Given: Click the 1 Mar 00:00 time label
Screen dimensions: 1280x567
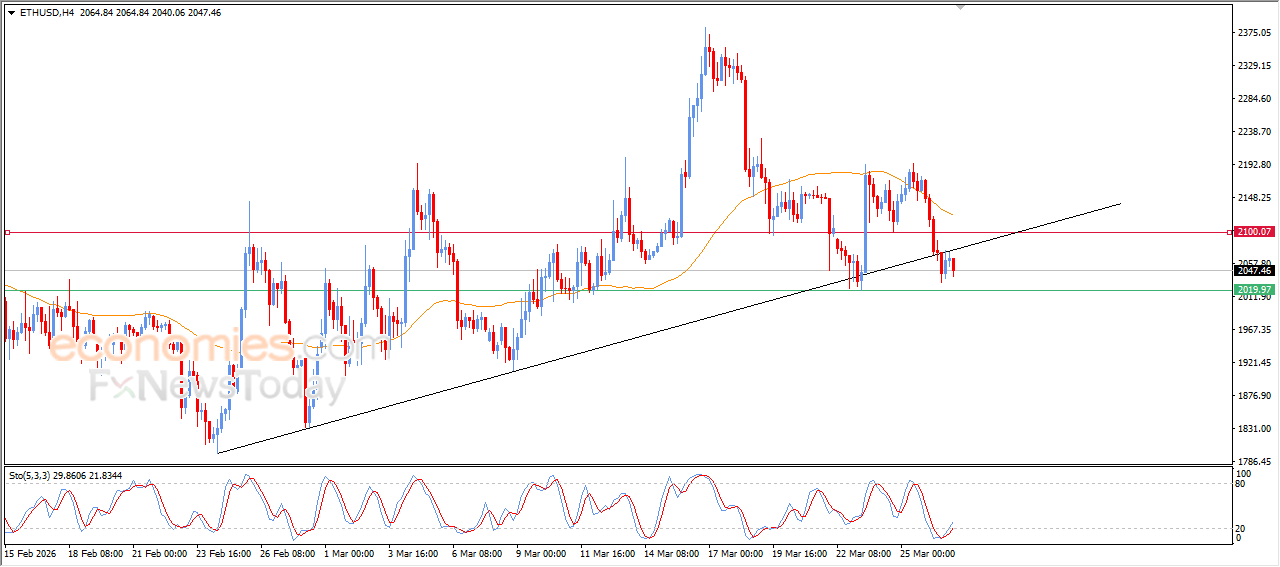Looking at the screenshot, I should [x=349, y=552].
